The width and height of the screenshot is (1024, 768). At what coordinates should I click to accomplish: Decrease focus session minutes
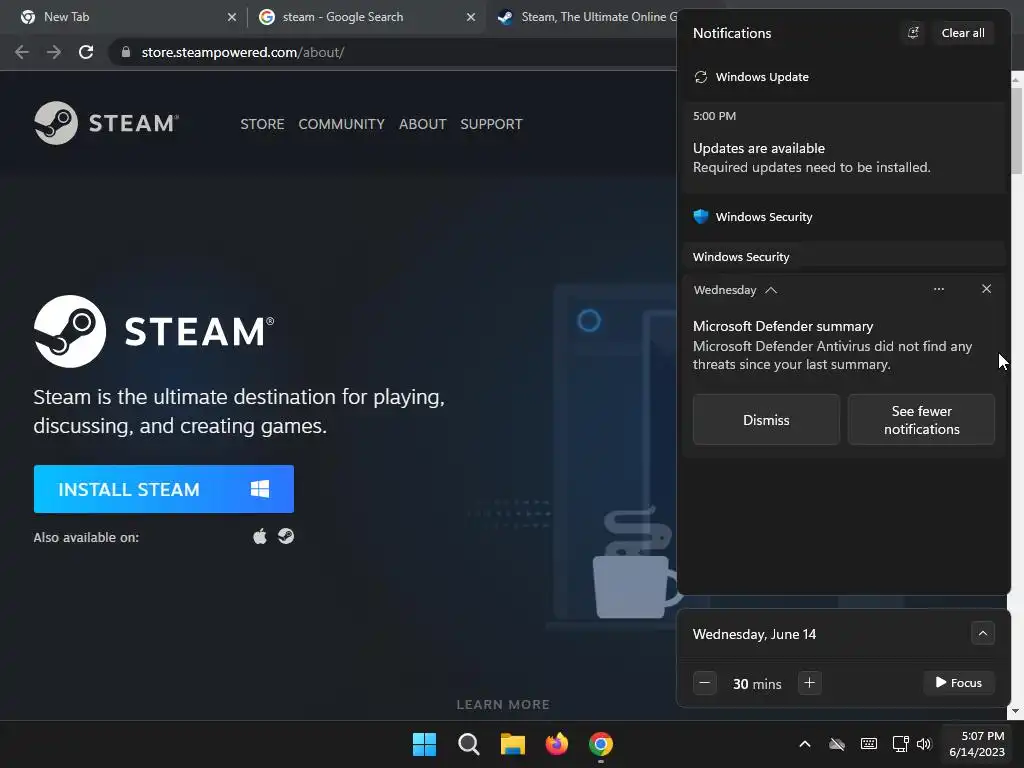705,683
